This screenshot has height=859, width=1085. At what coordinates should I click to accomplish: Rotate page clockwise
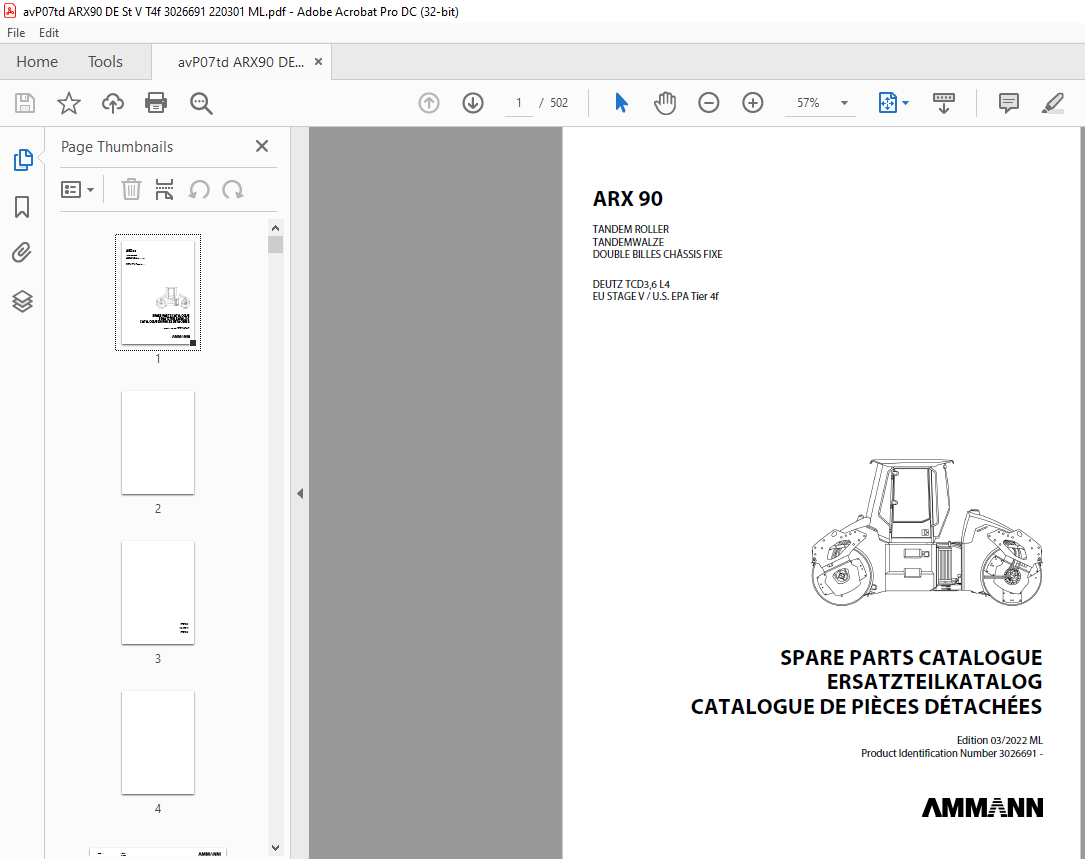[232, 189]
